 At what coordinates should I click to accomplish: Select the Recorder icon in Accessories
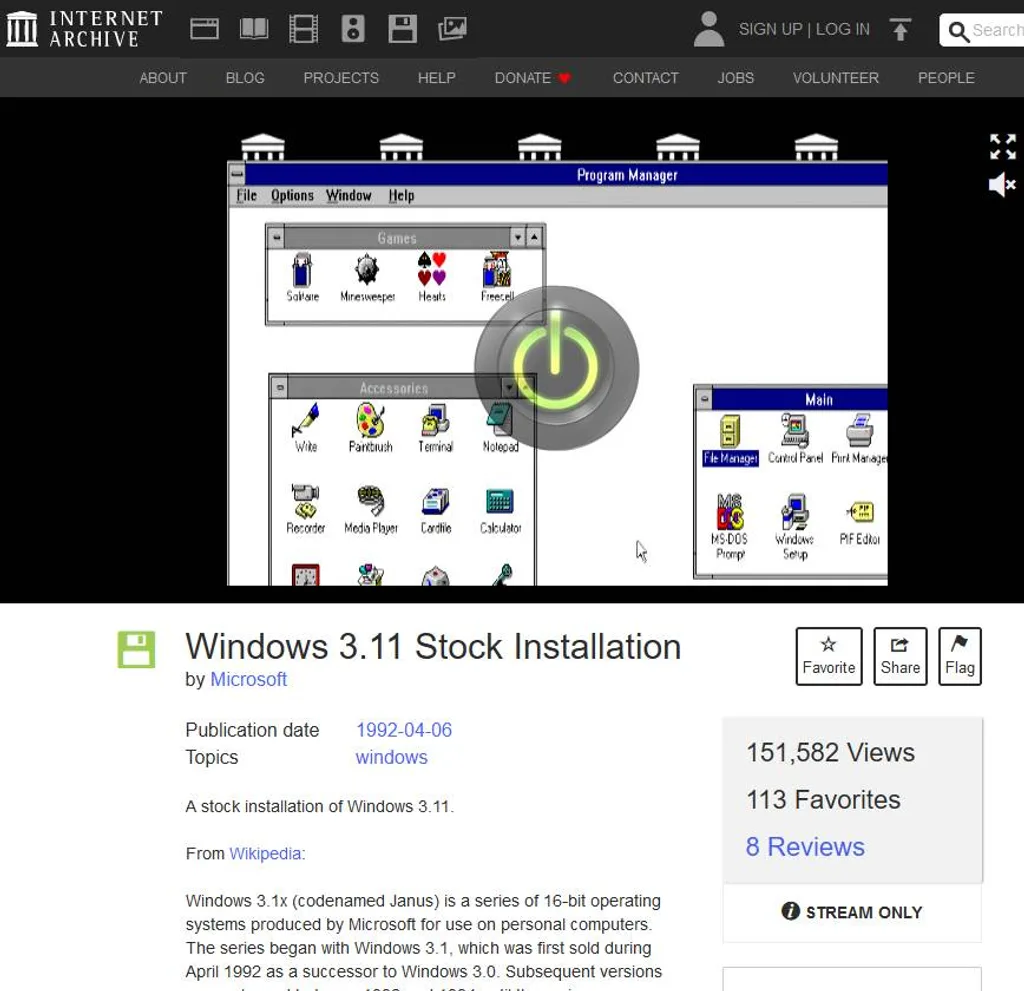pos(306,510)
